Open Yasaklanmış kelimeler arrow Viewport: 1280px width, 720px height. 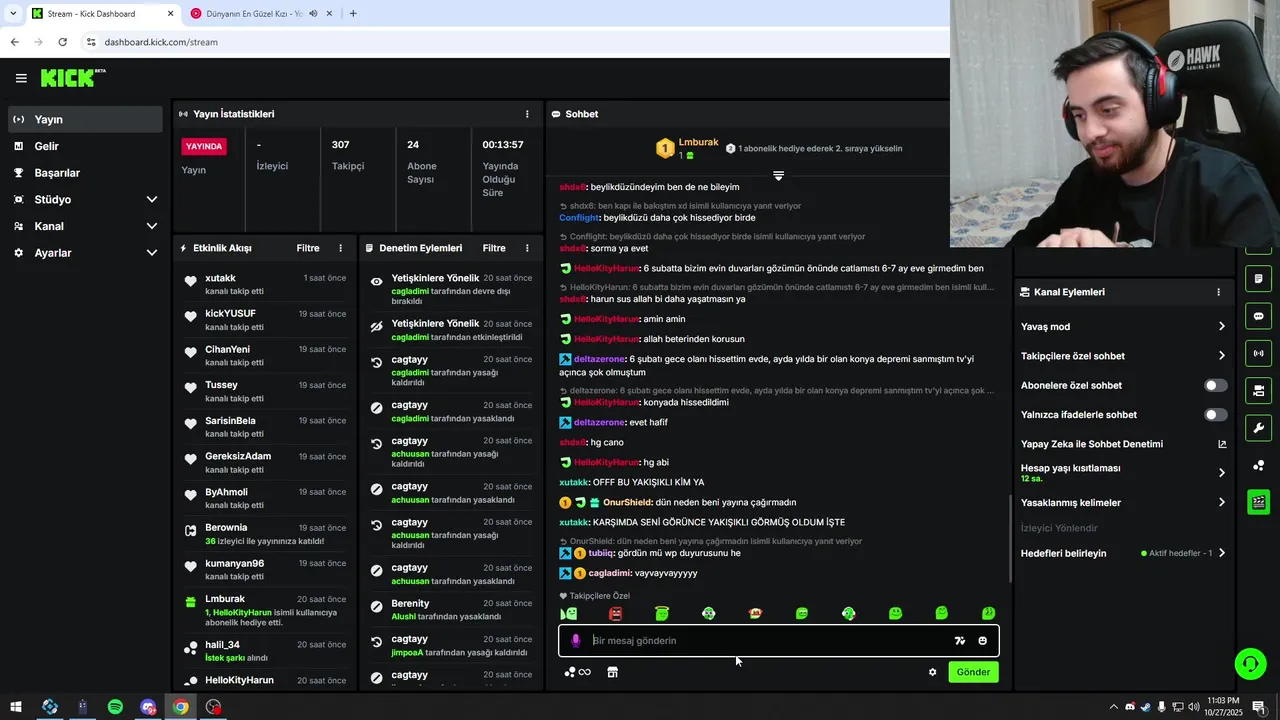[x=1221, y=502]
